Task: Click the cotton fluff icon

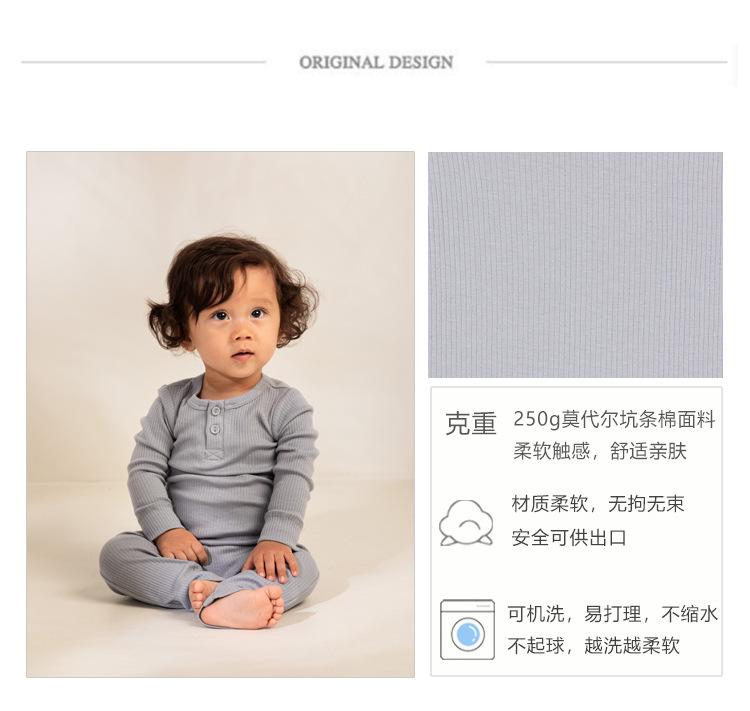Action: 466,523
